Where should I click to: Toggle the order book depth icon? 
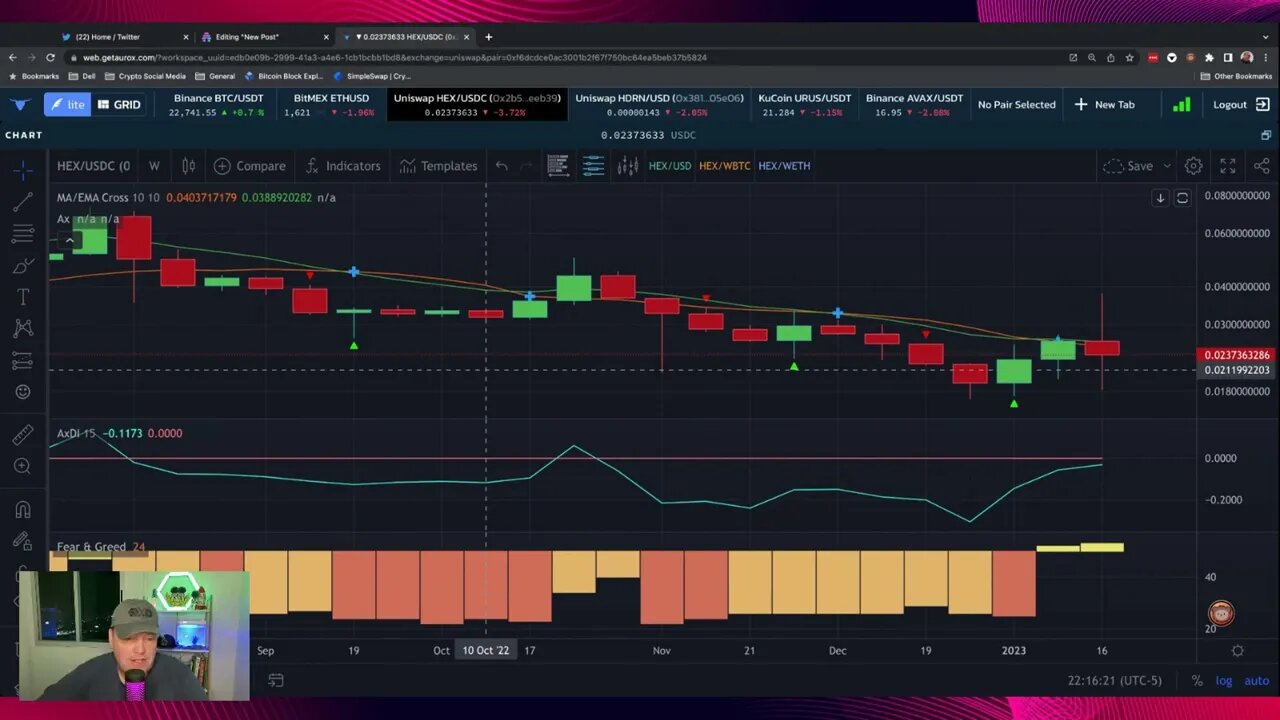point(558,166)
